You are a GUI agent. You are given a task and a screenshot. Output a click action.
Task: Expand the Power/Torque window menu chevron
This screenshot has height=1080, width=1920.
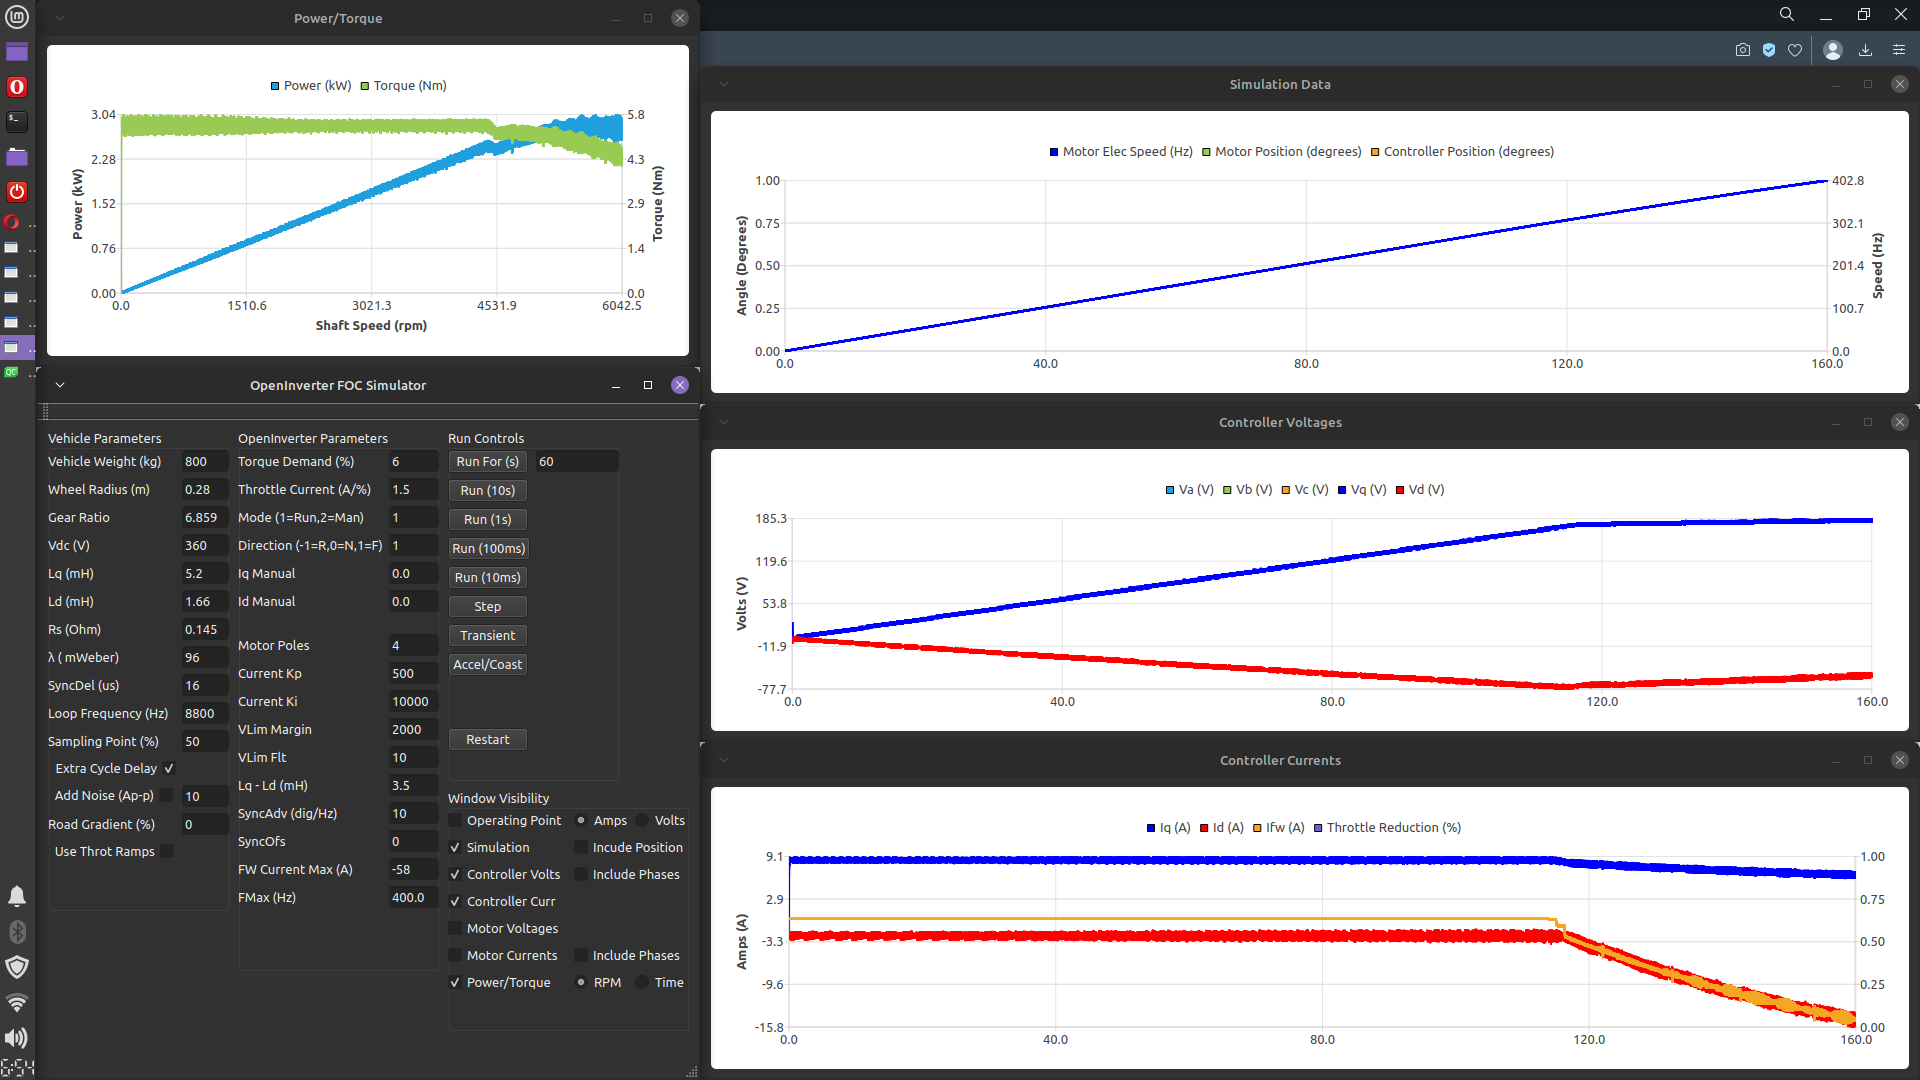(60, 18)
